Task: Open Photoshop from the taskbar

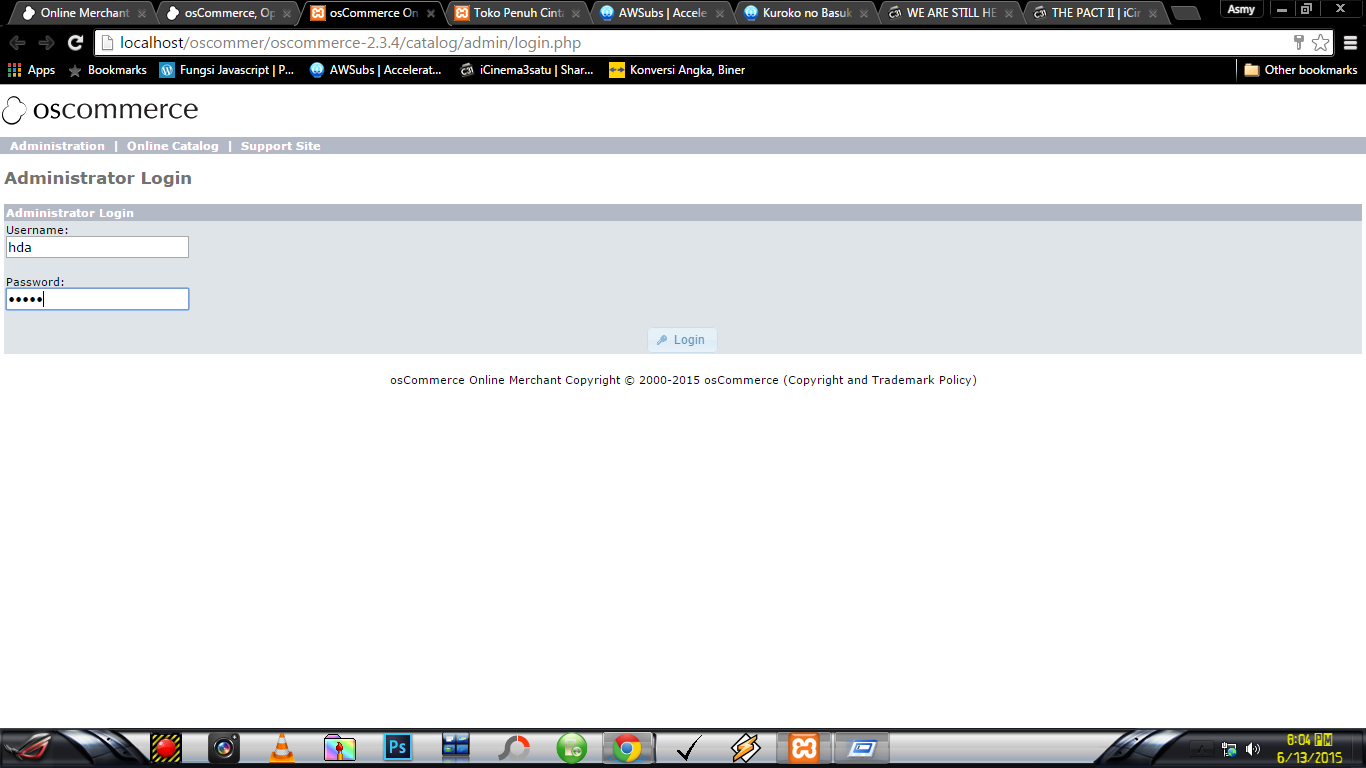Action: pyautogui.click(x=398, y=748)
